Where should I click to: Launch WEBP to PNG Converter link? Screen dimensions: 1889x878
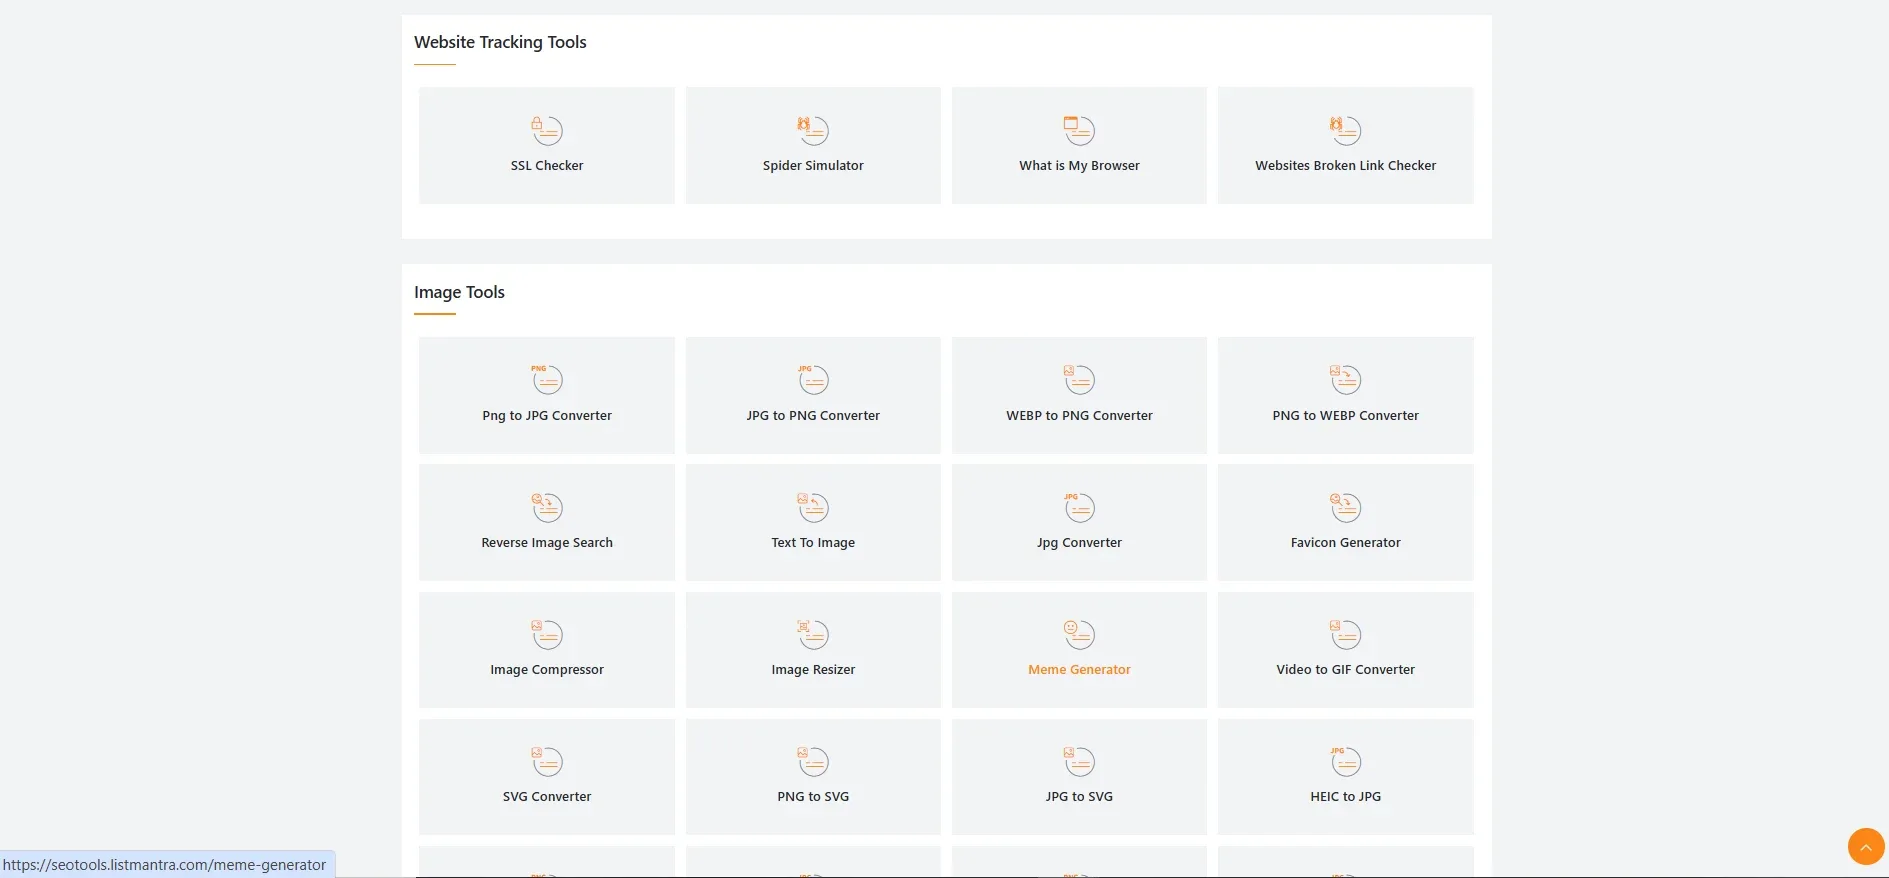[x=1079, y=416]
